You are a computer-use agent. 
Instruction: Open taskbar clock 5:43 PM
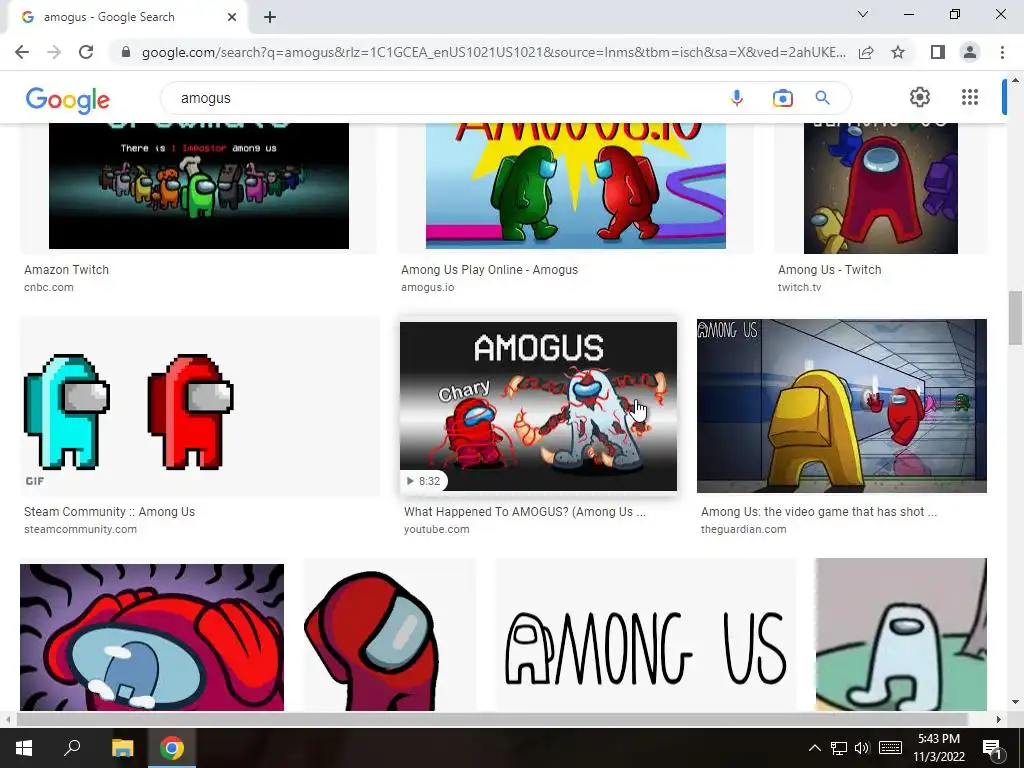point(939,748)
